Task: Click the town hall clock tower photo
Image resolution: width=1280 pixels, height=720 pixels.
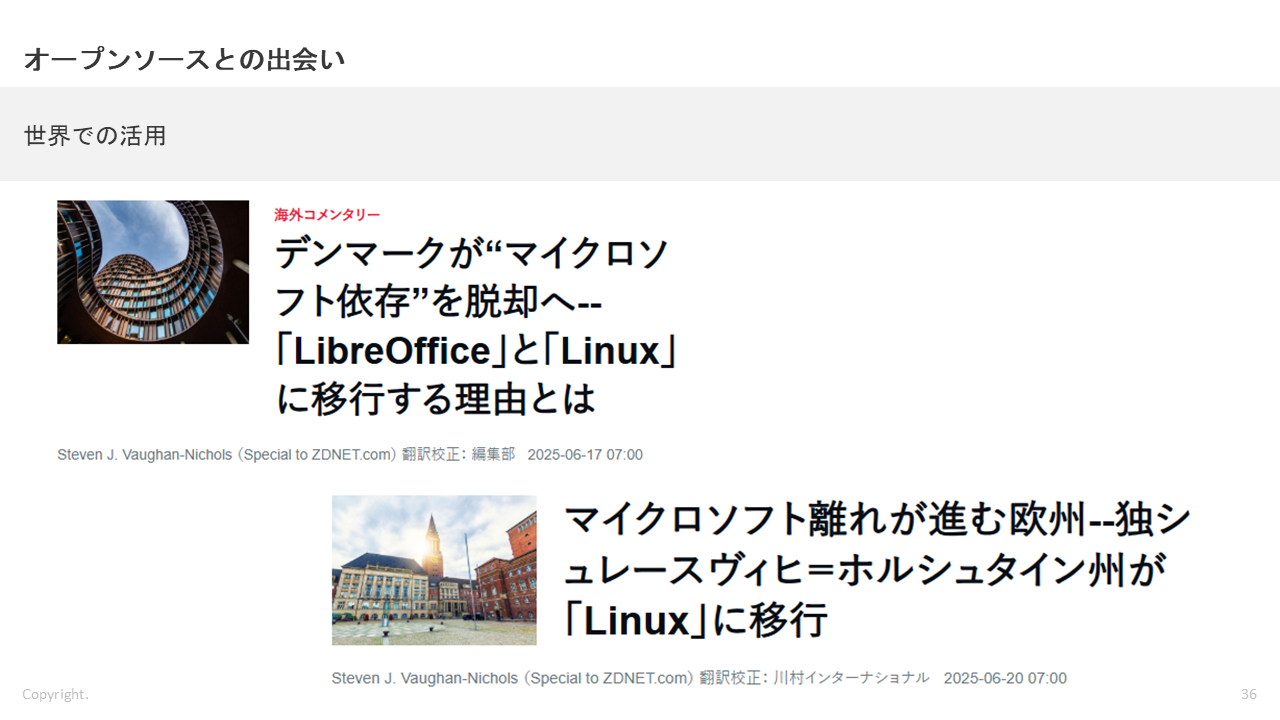Action: [x=434, y=570]
